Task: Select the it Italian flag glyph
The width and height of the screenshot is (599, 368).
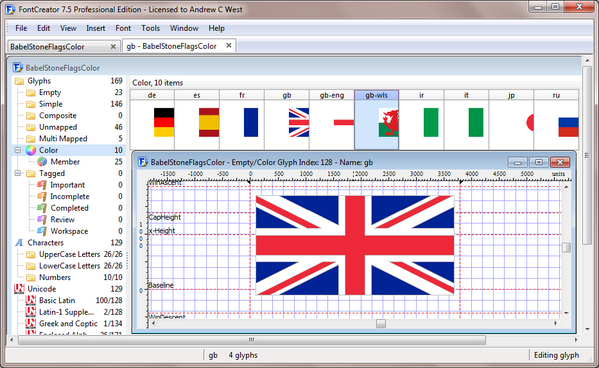Action: pos(466,120)
